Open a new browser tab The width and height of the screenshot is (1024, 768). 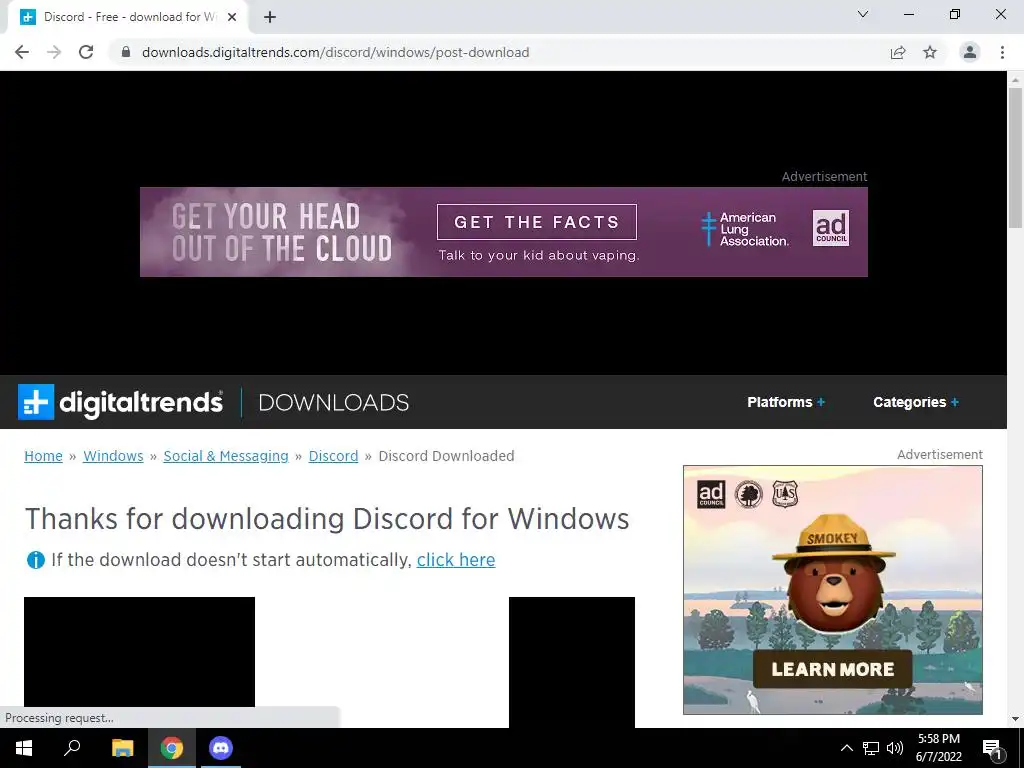[270, 17]
